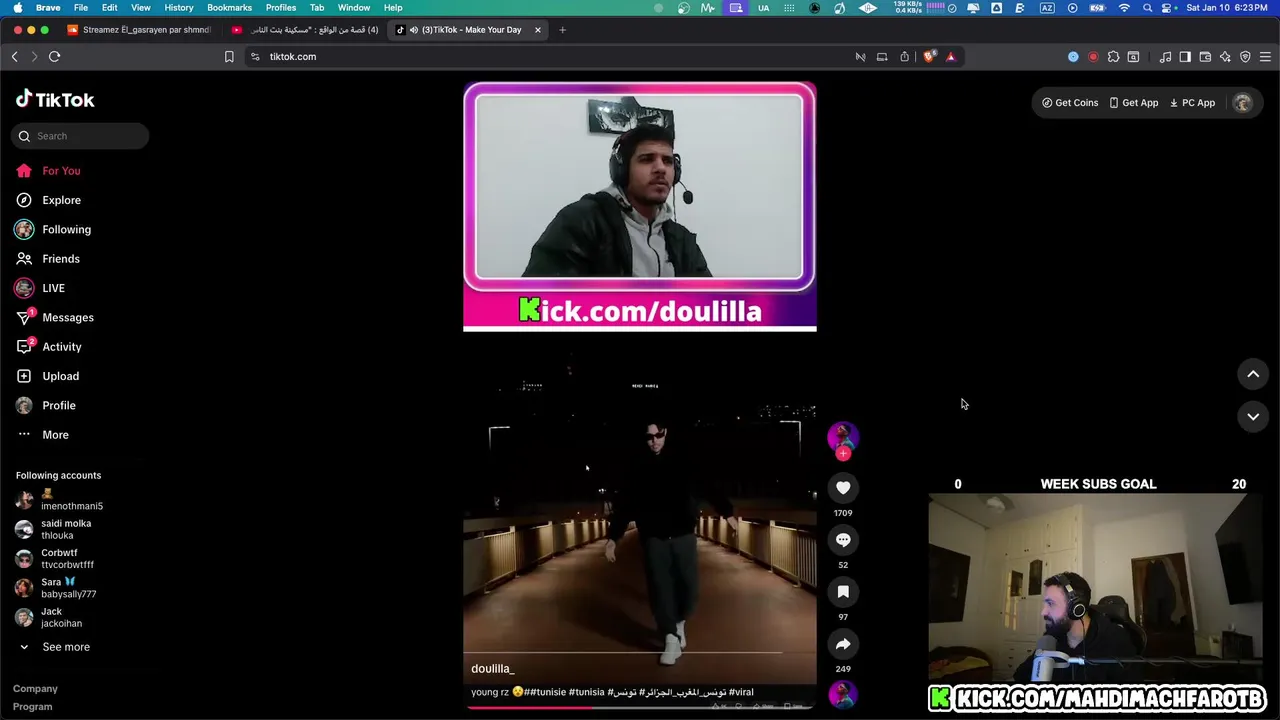
Task: Open the video sound disc thumbnail
Action: coord(843,694)
